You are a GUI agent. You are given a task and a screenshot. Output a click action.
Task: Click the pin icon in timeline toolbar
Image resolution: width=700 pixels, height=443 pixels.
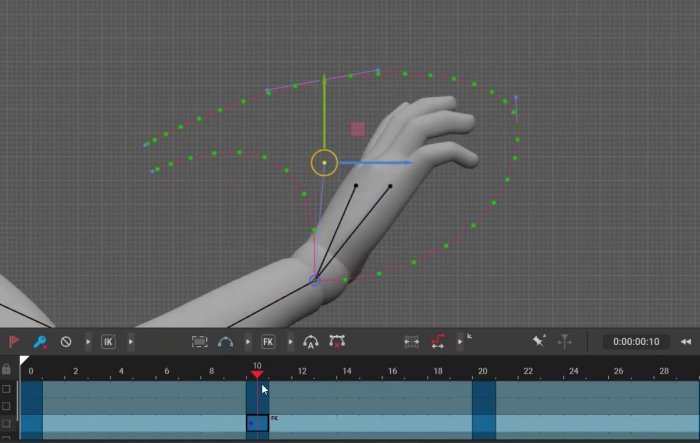(539, 341)
